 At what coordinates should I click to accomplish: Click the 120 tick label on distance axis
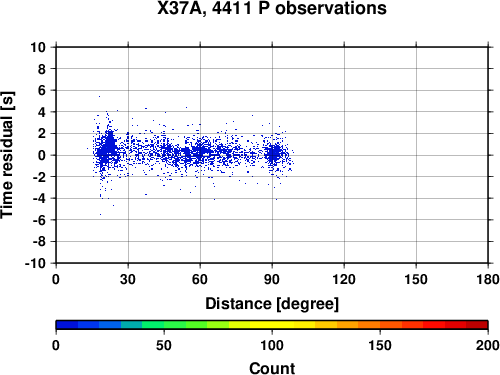pyautogui.click(x=344, y=279)
